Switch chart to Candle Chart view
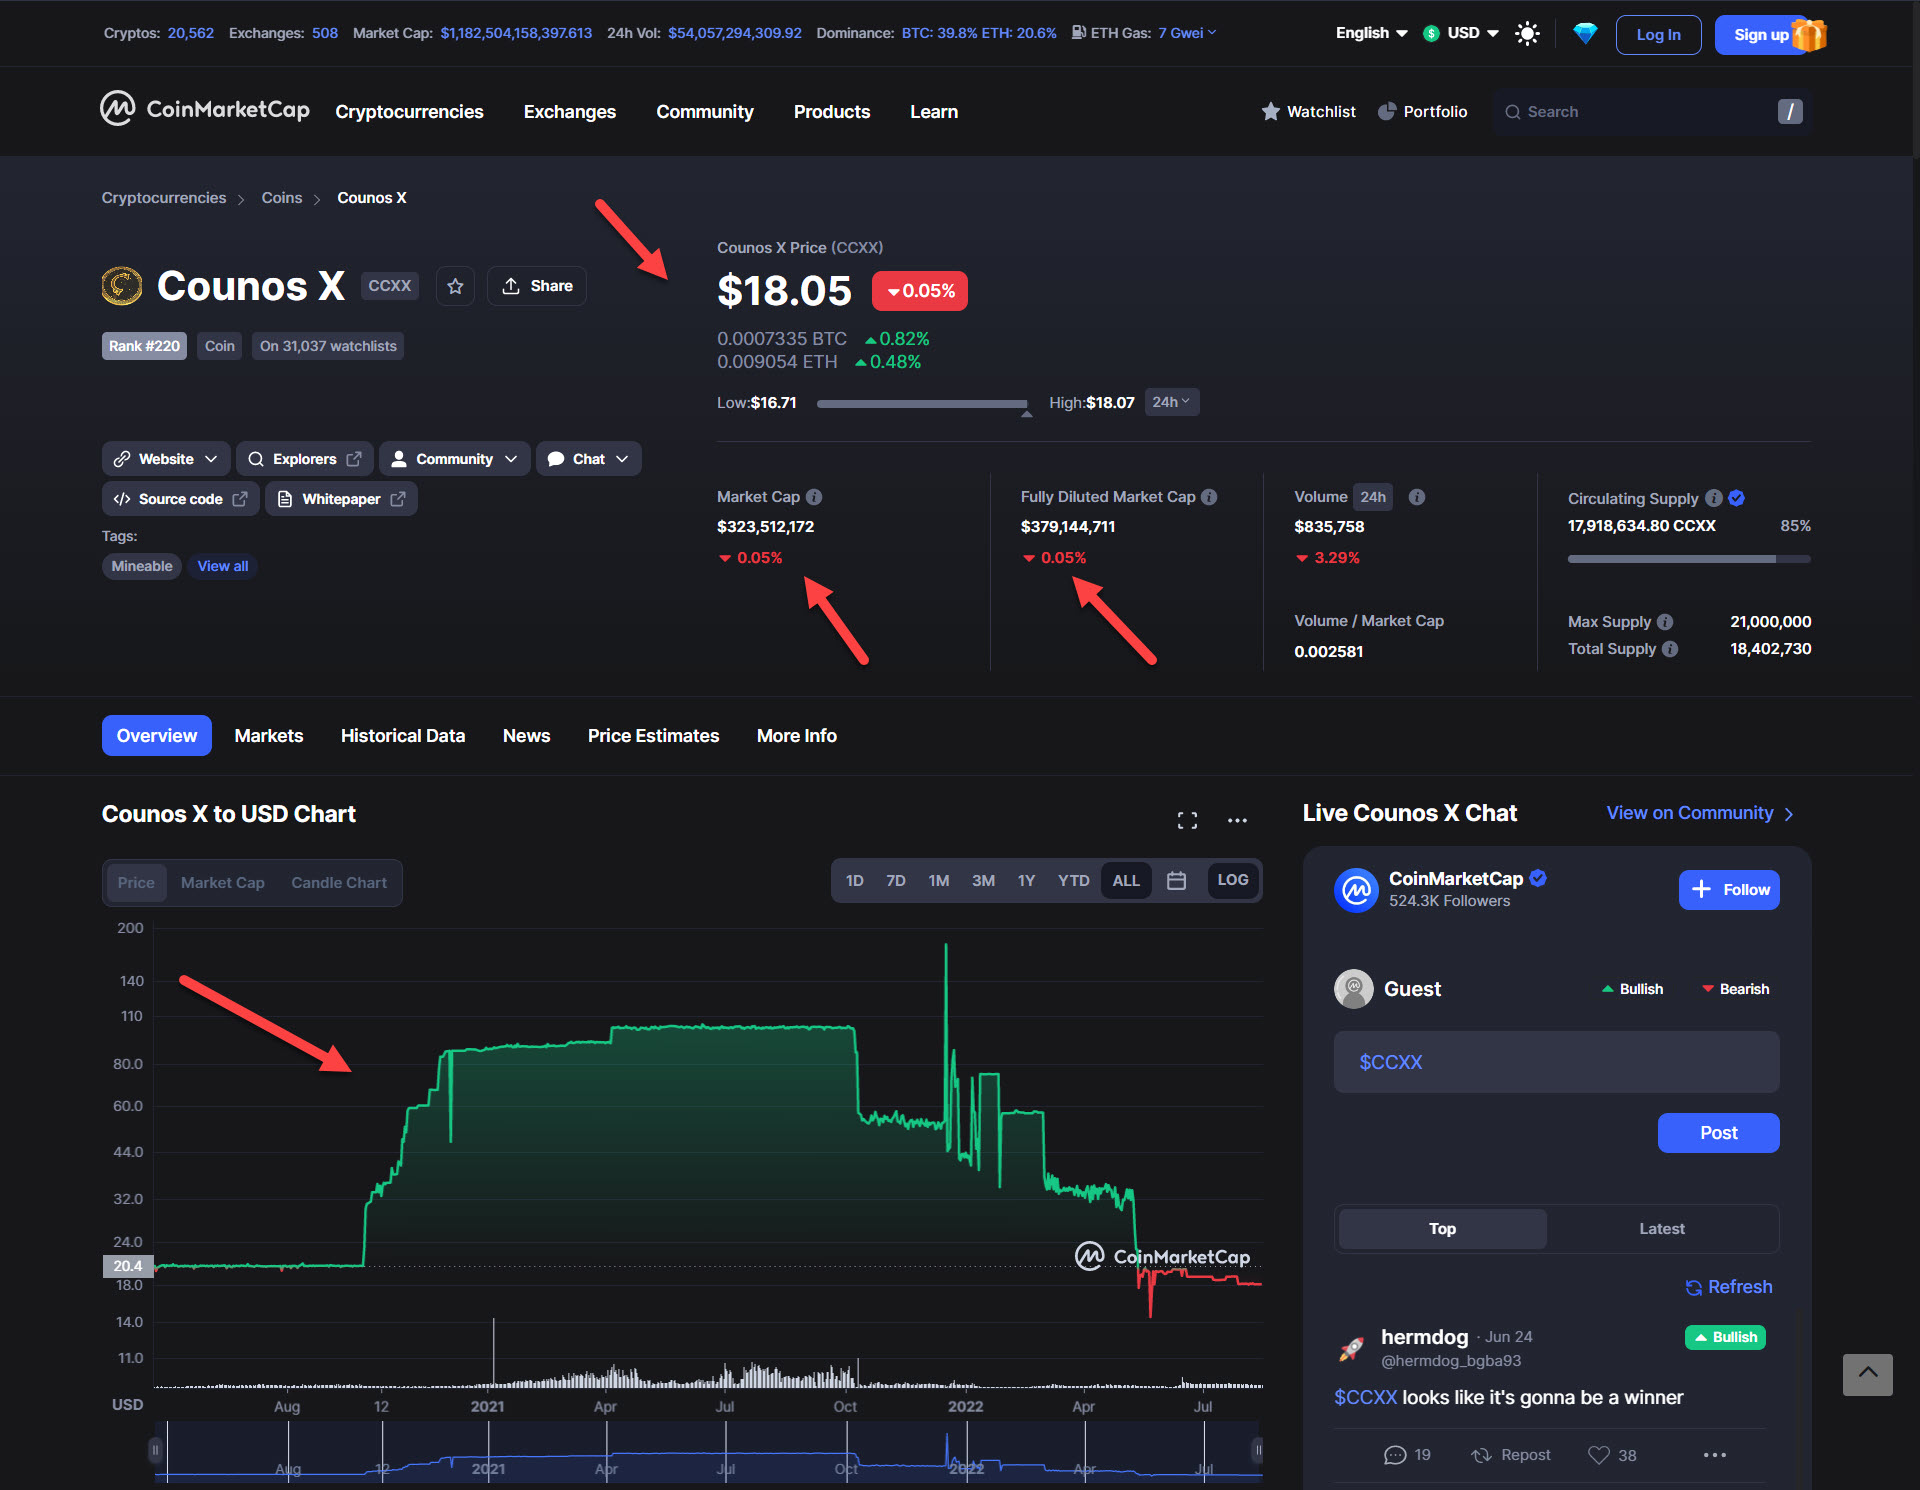 click(339, 883)
